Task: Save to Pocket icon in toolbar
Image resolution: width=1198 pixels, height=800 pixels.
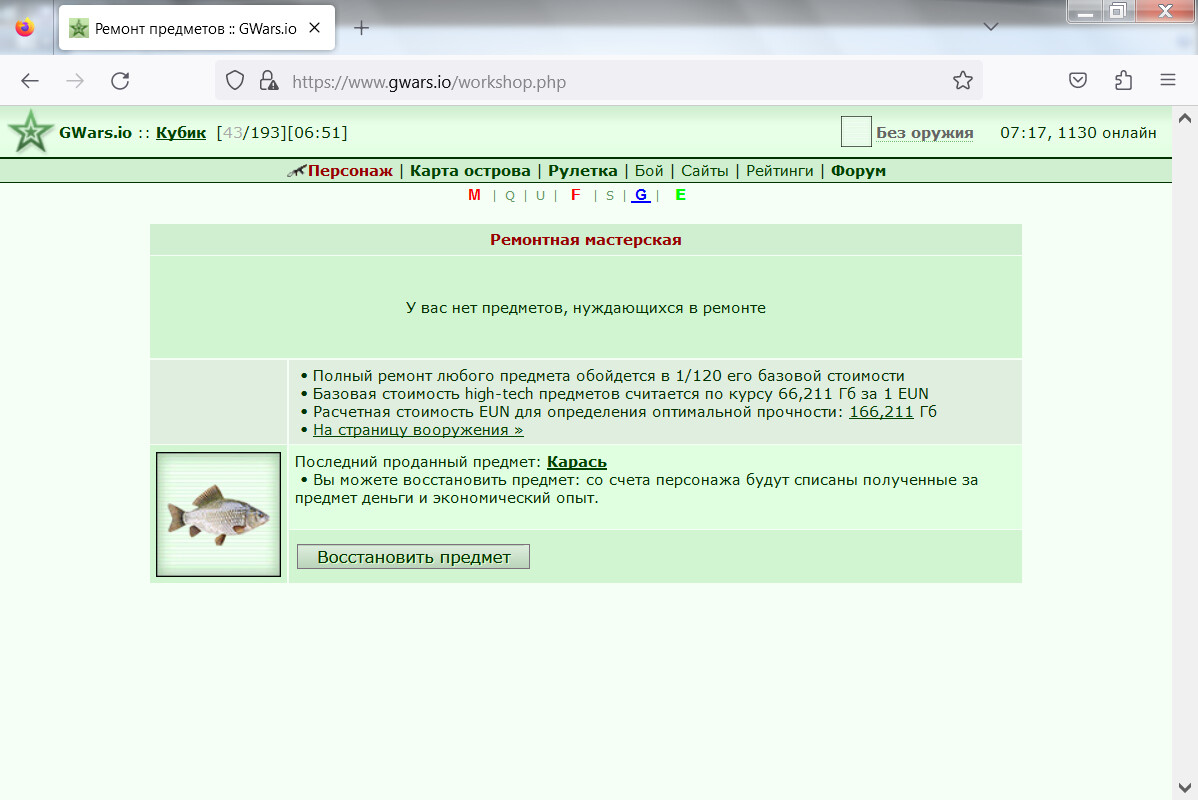Action: 1078,81
